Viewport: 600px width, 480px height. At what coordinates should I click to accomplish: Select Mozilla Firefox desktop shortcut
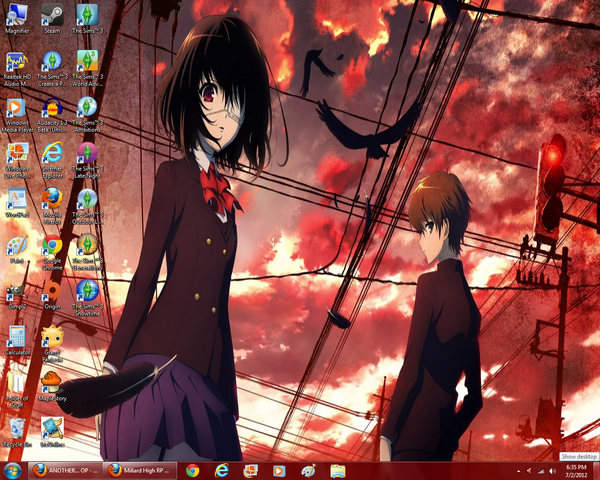coord(52,206)
